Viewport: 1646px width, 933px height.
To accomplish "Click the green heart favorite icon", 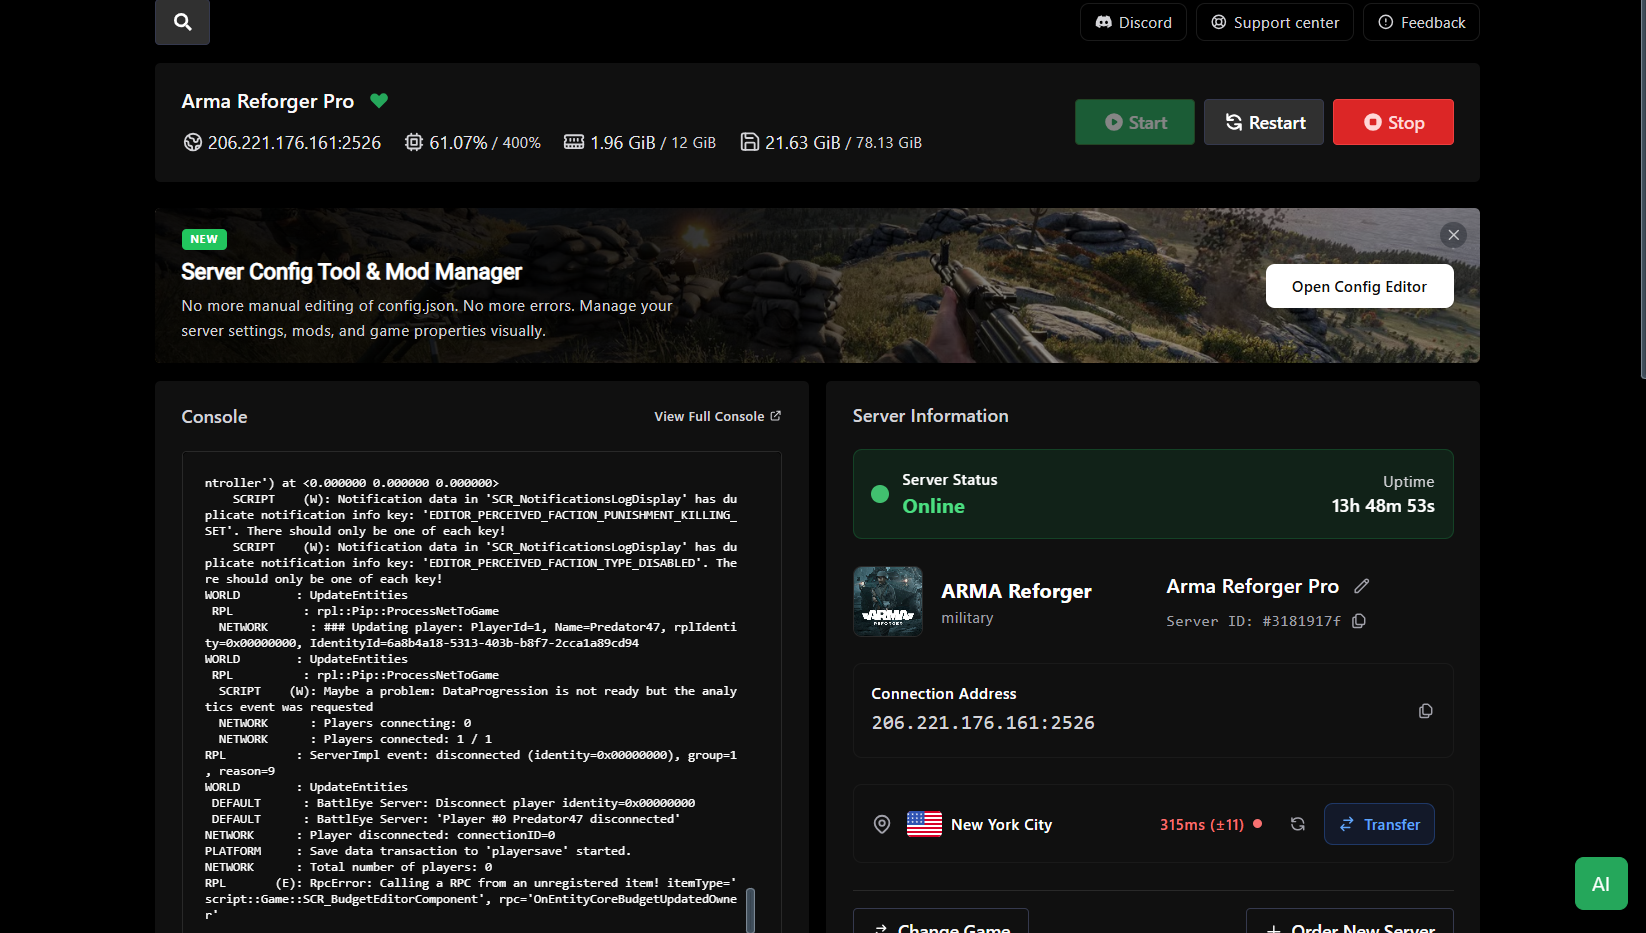I will [379, 101].
